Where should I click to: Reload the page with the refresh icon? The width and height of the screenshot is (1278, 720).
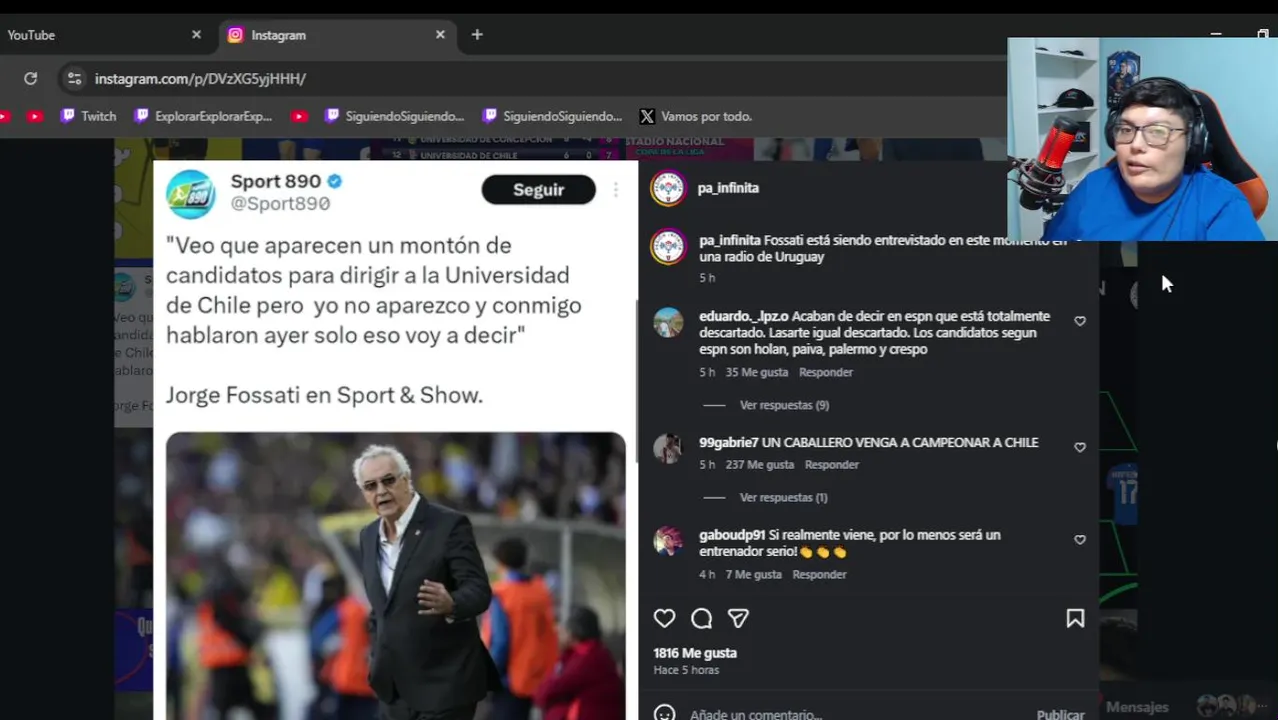31,78
